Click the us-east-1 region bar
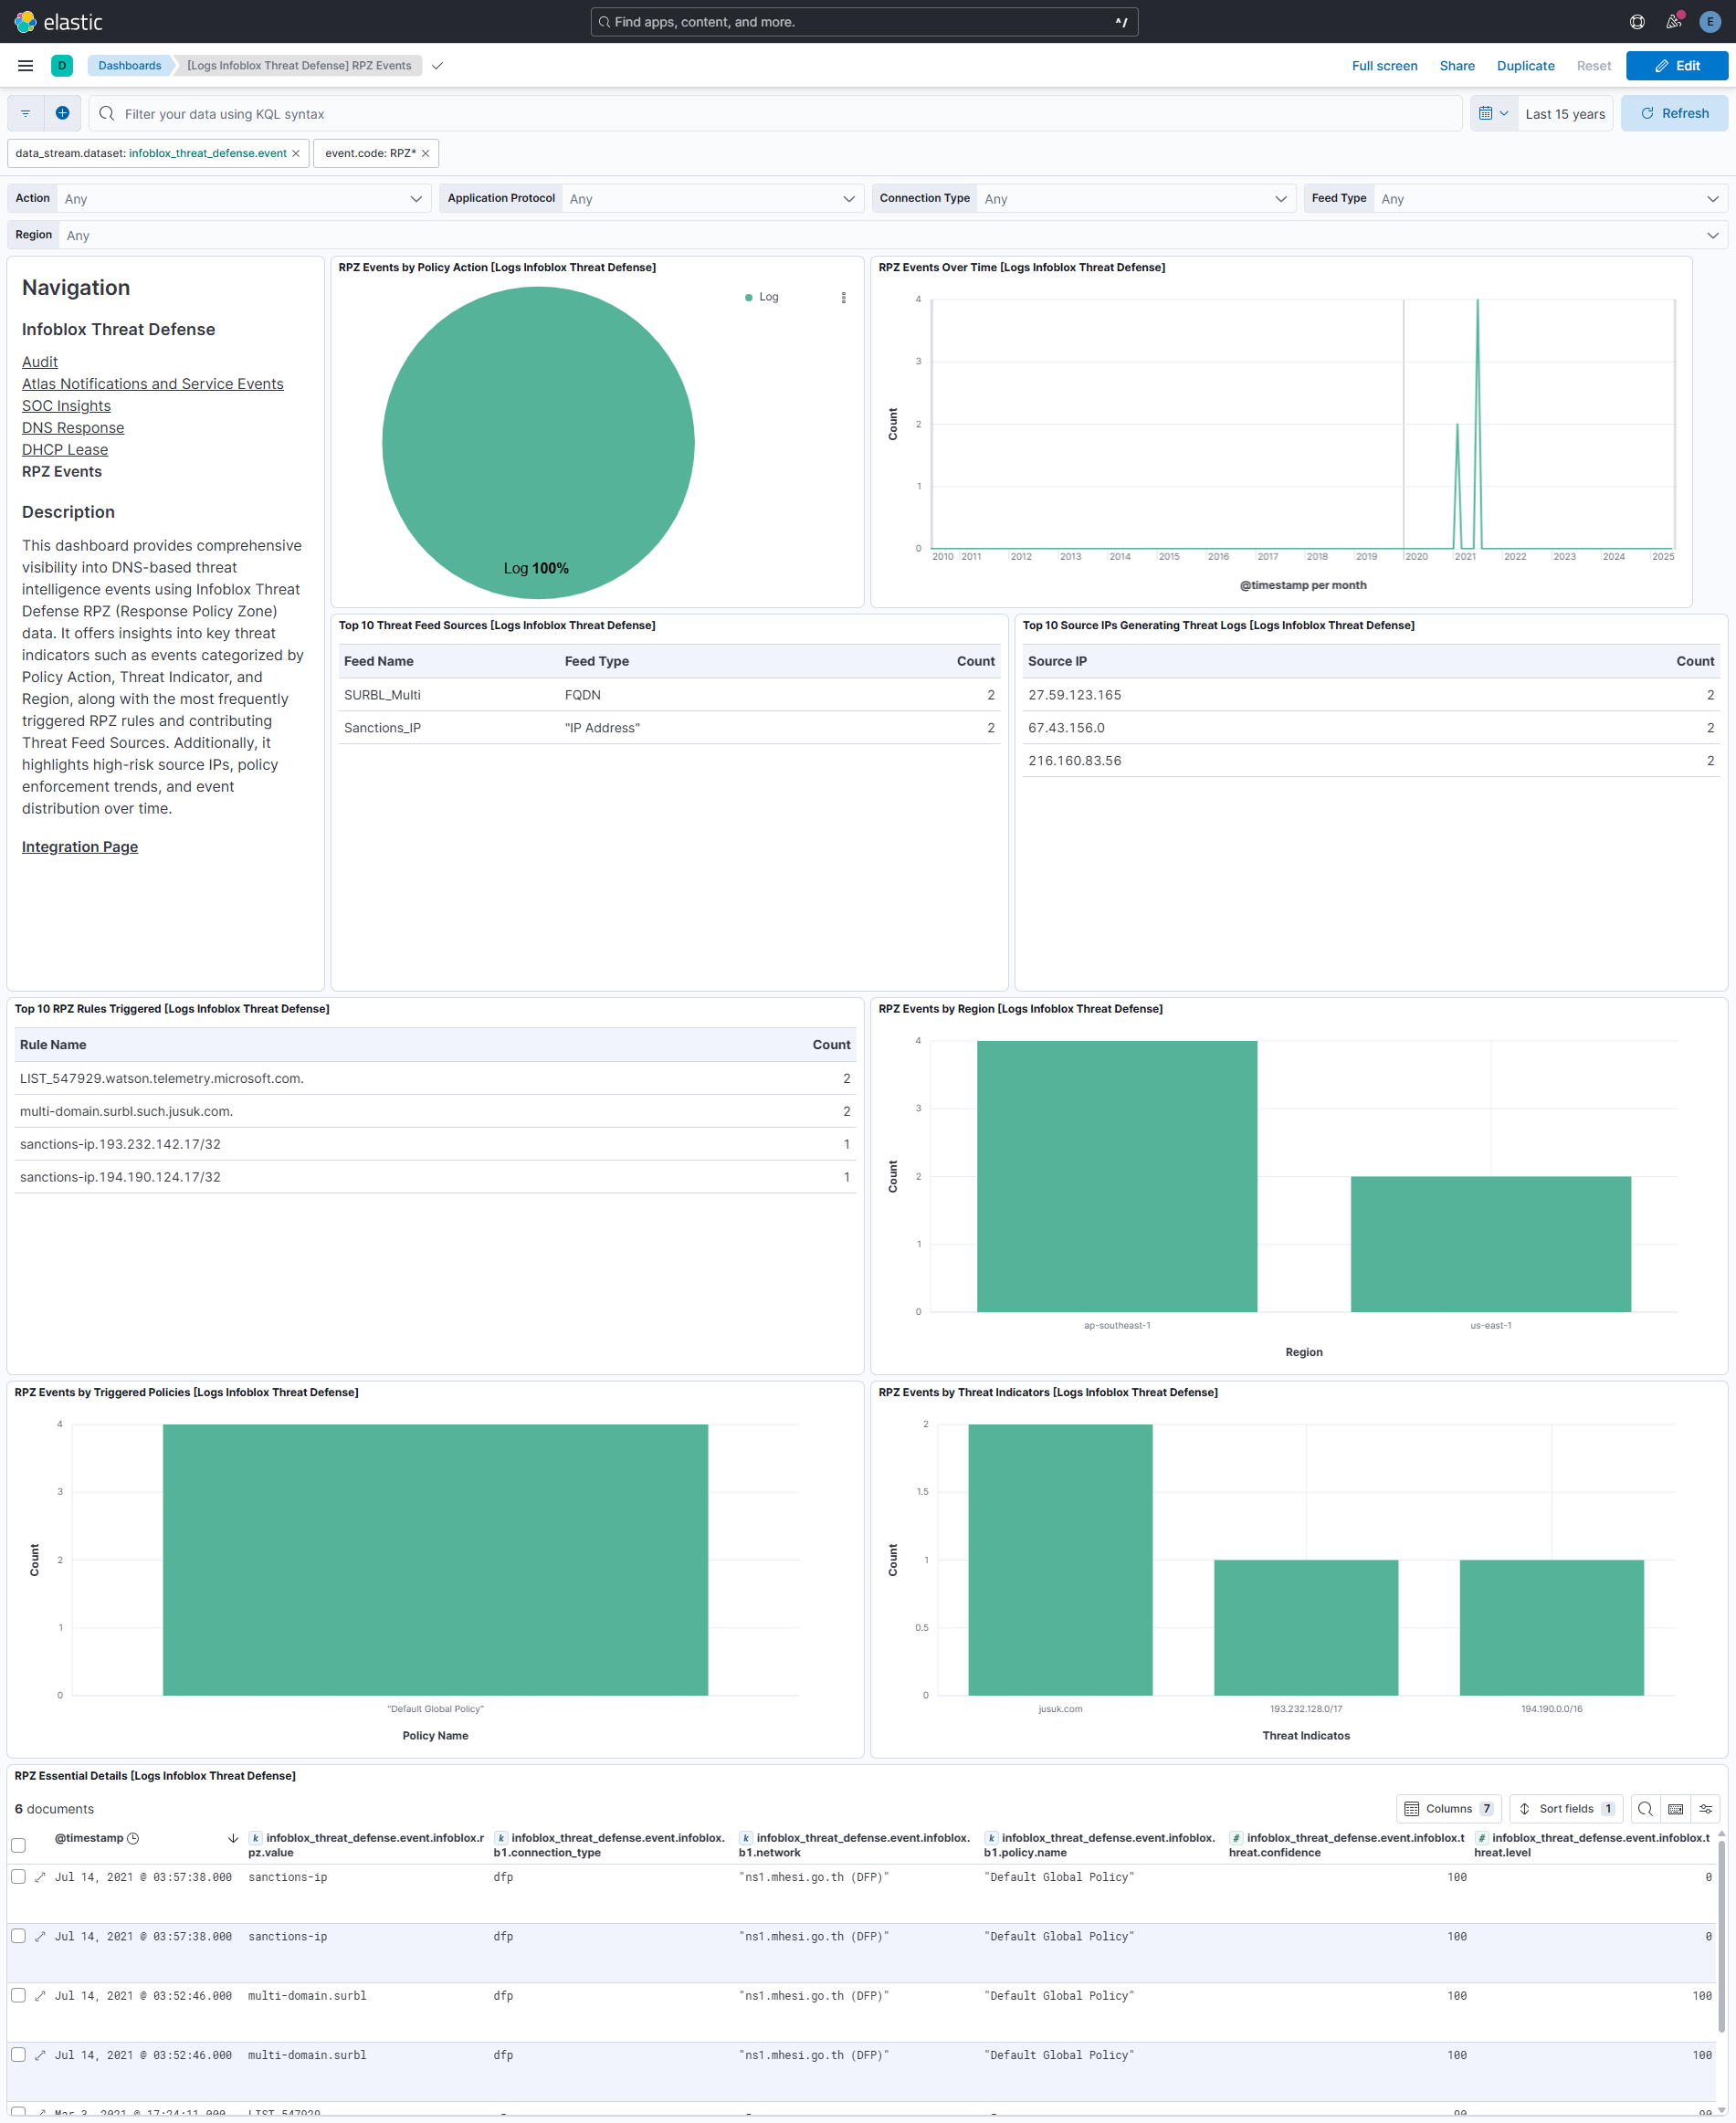1736x2123 pixels. point(1491,1243)
